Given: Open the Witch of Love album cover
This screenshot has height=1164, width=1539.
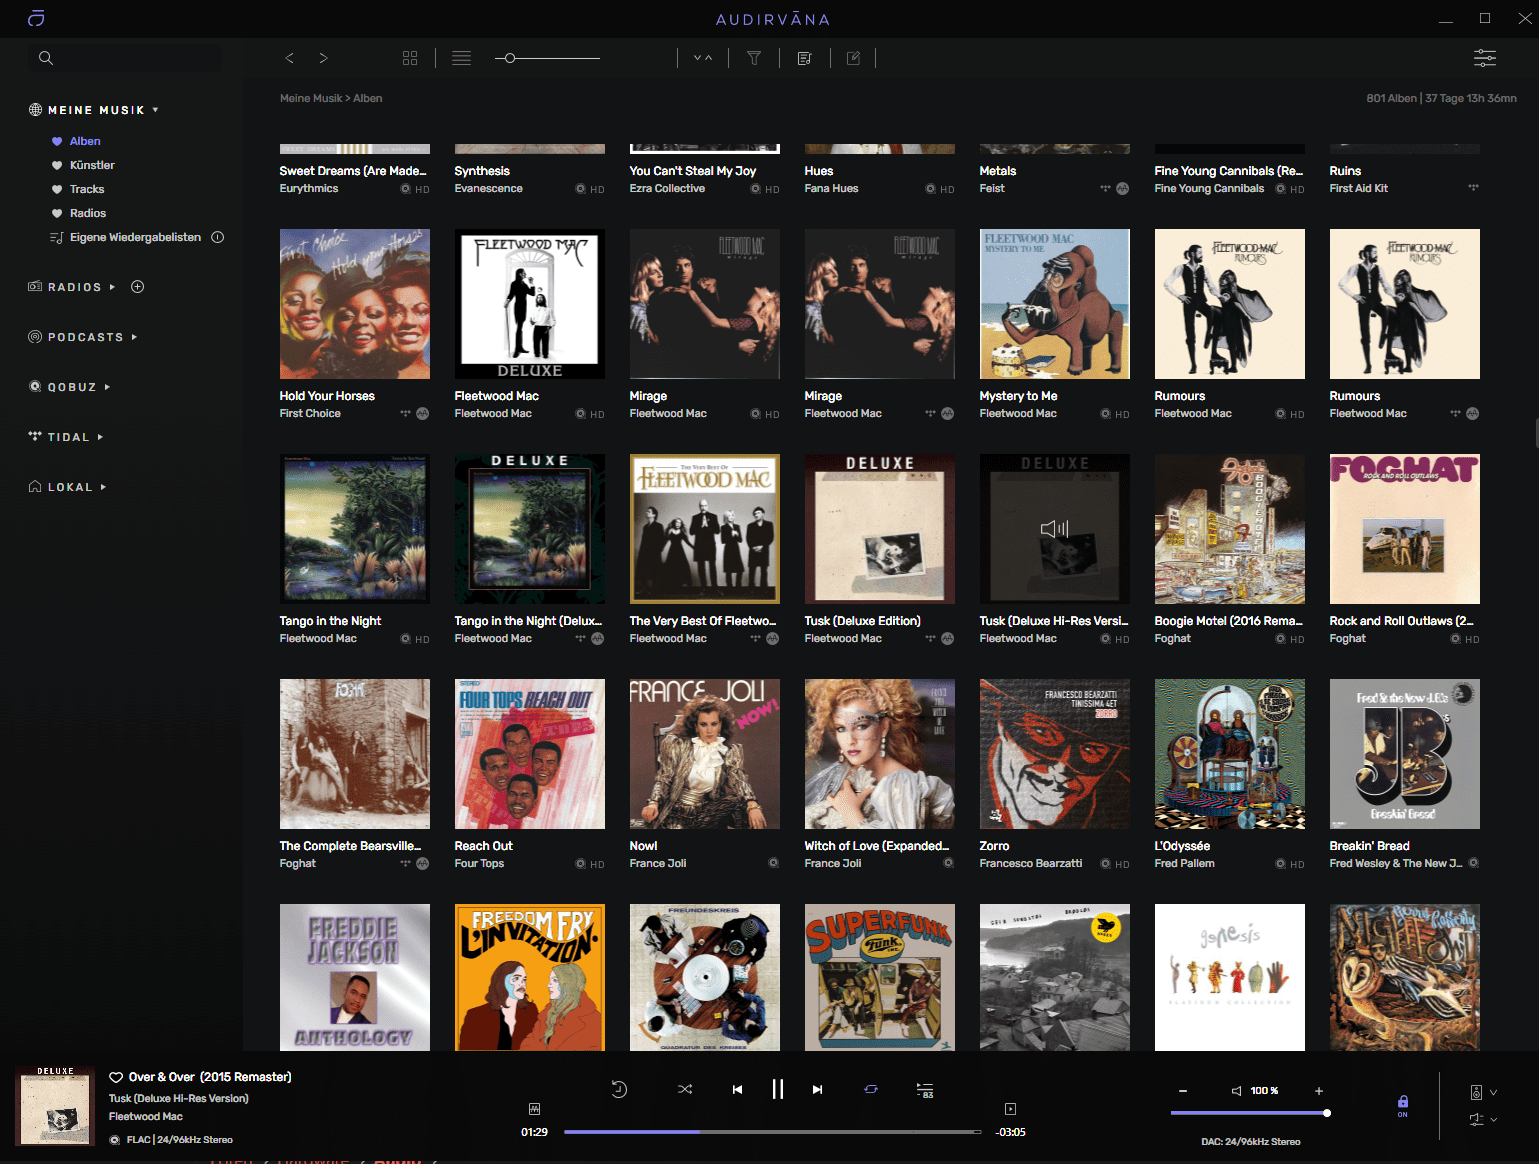Looking at the screenshot, I should [x=880, y=754].
